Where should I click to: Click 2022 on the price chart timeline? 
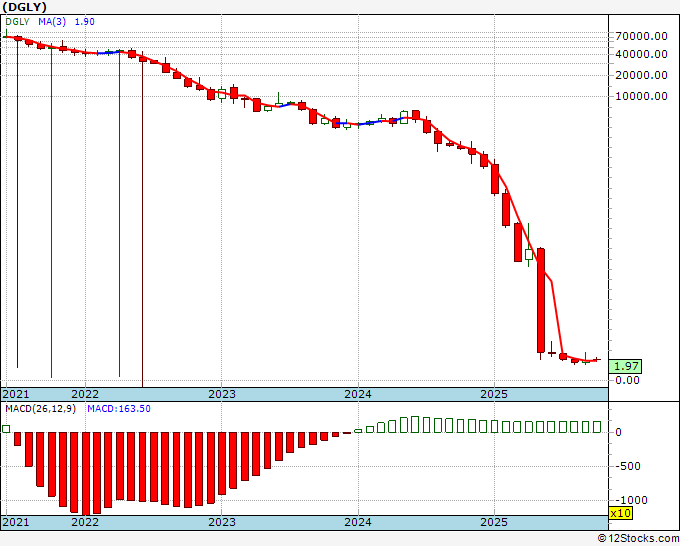85,394
